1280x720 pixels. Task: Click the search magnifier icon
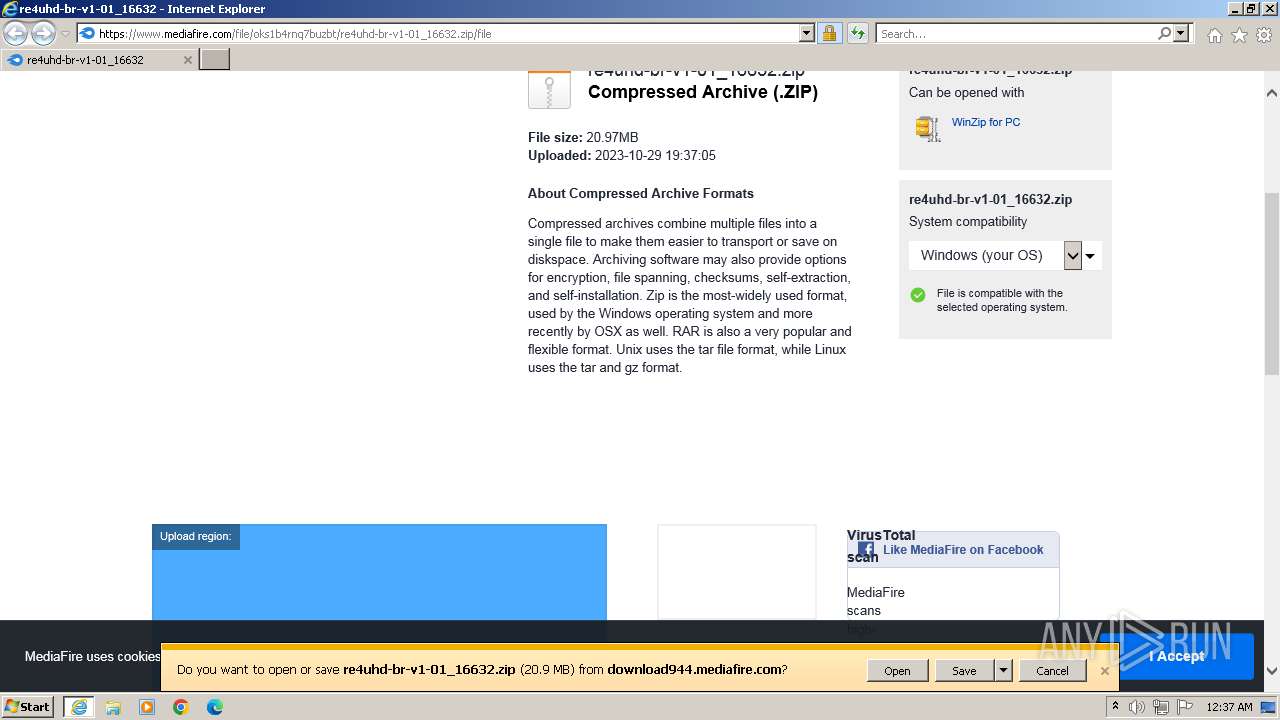[1164, 34]
